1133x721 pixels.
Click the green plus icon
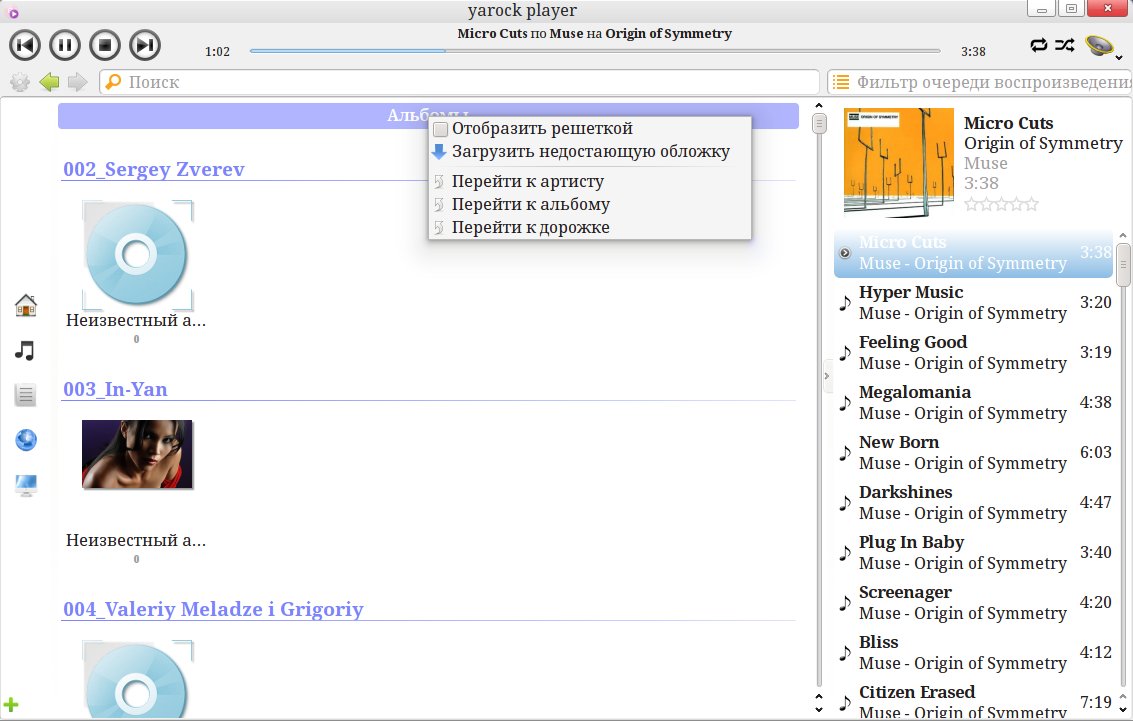(12, 705)
